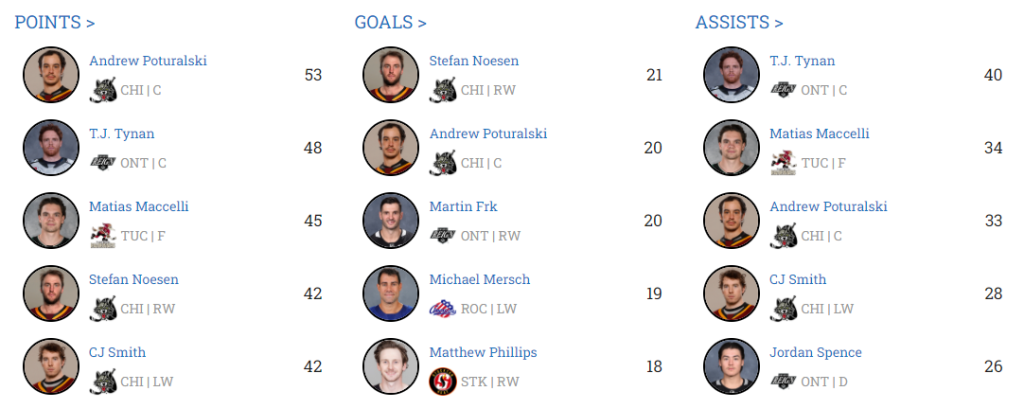Click Ontario Reign logo under Martin Frk
The image size is (1024, 409).
click(443, 235)
